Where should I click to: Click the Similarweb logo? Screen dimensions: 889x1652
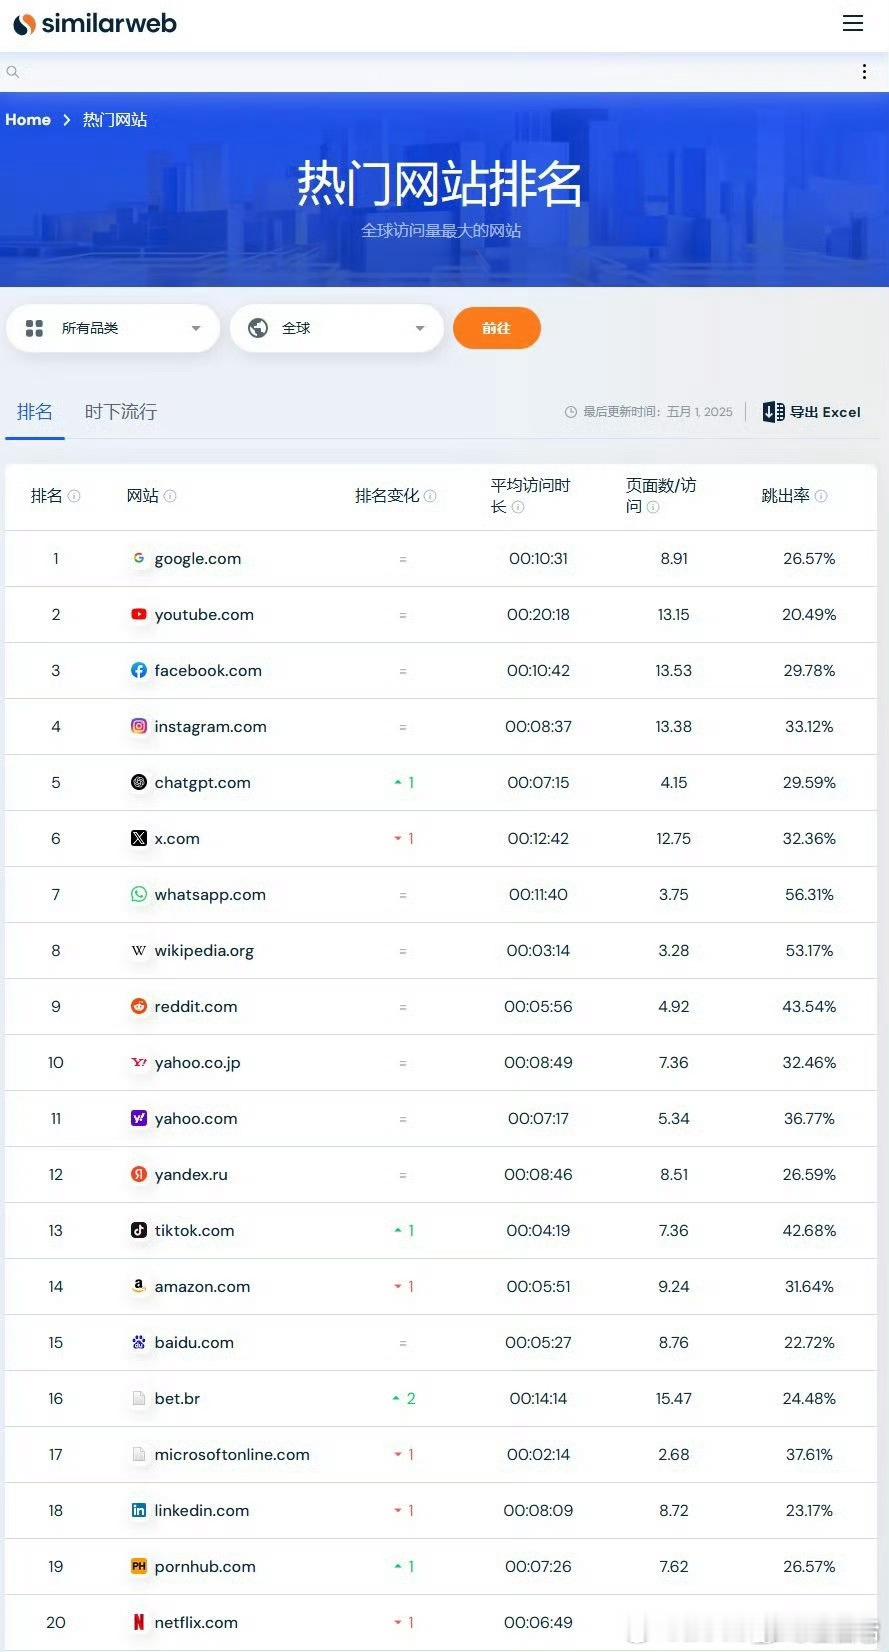pyautogui.click(x=95, y=24)
